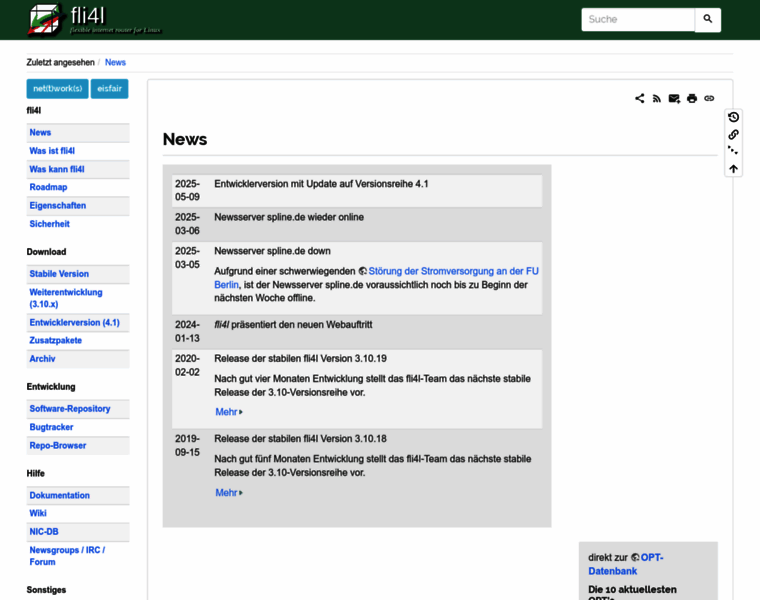Focus the Suche search field
Screen dimensions: 760x600
638,19
